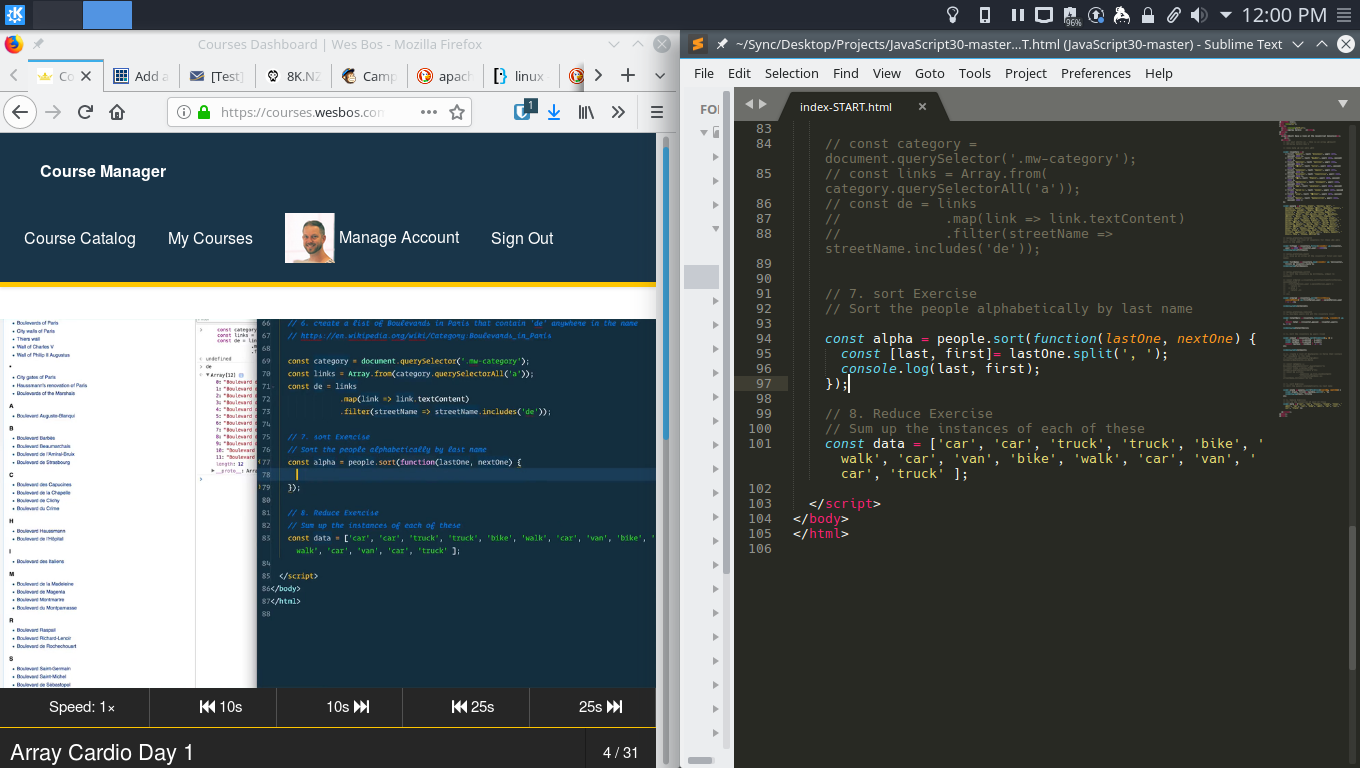Open a new Firefox tab

click(628, 75)
